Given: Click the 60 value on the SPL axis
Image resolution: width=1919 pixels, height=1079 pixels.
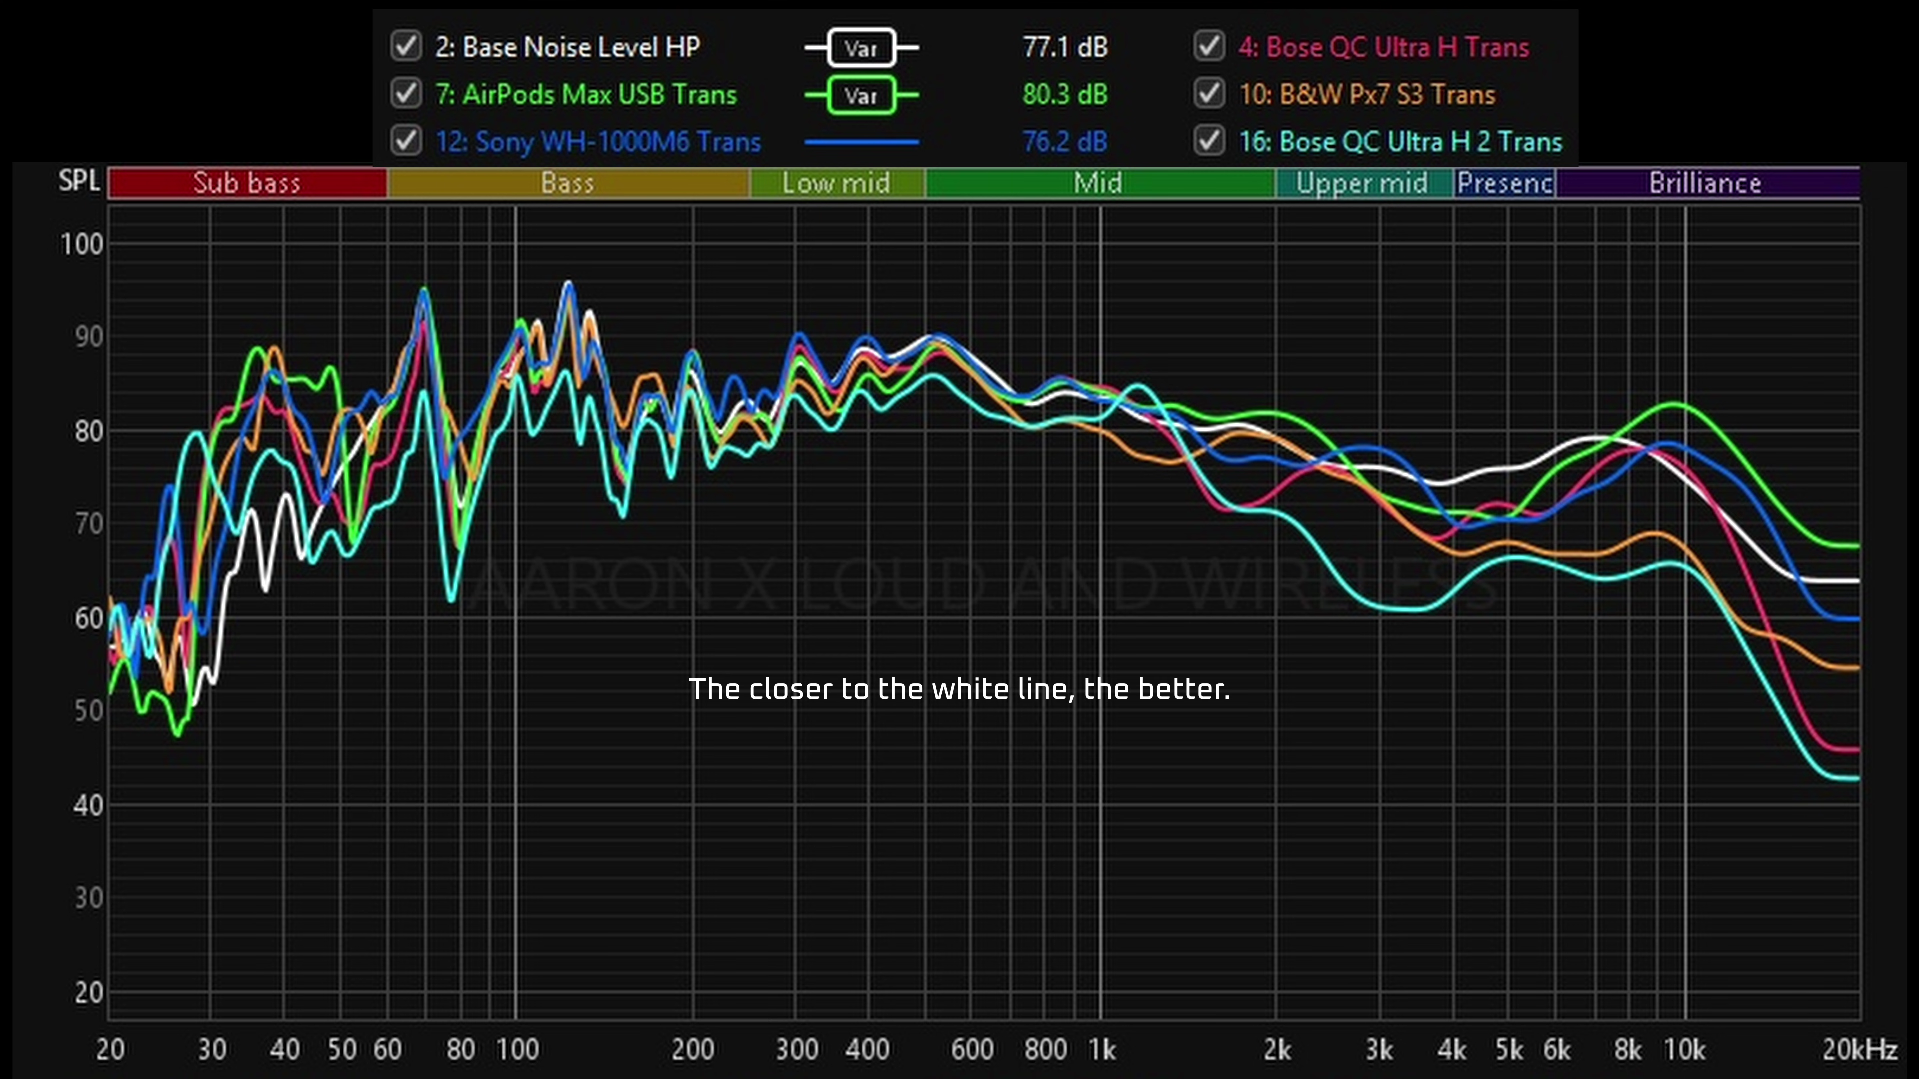Looking at the screenshot, I should 89,618.
